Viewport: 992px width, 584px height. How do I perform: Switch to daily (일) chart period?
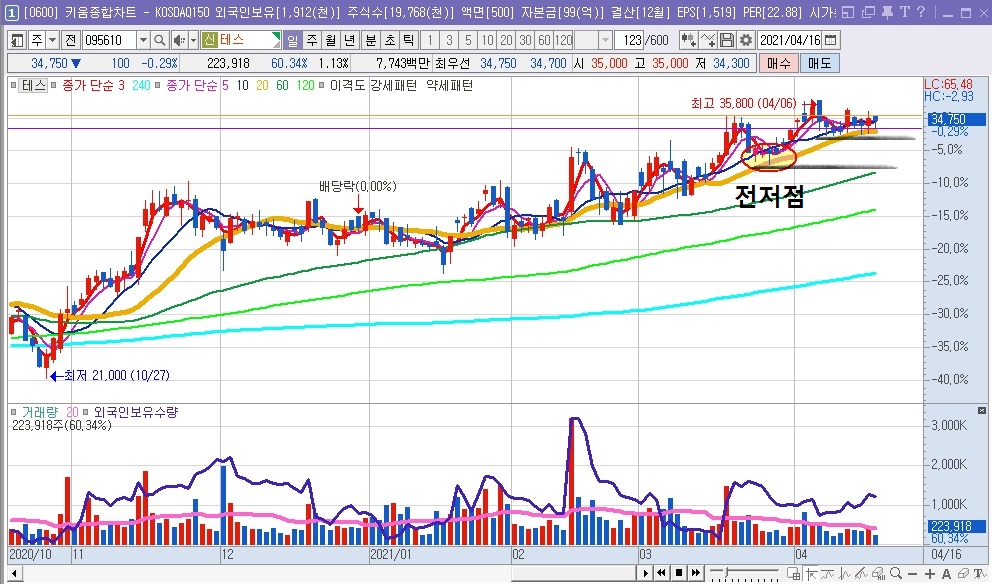click(x=292, y=40)
